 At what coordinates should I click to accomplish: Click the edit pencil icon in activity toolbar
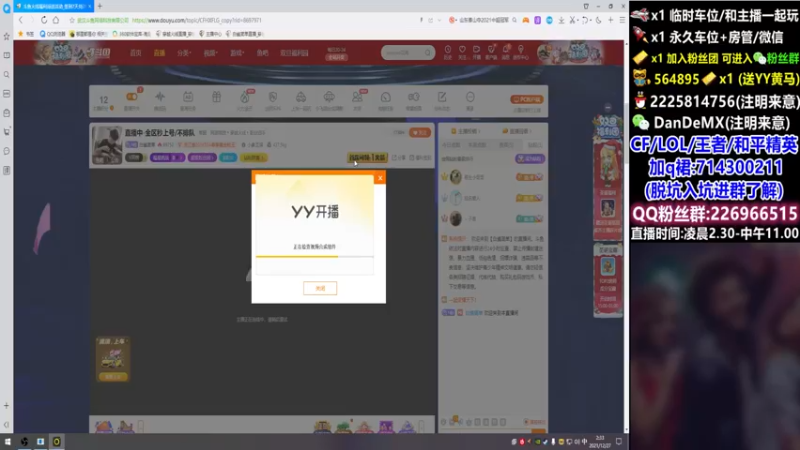coord(442,99)
